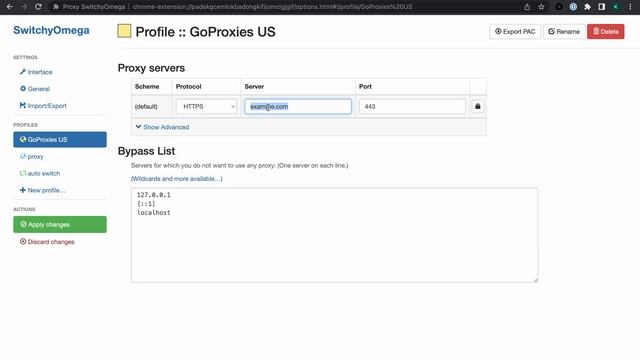Click the share icon in address bar

click(x=527, y=7)
